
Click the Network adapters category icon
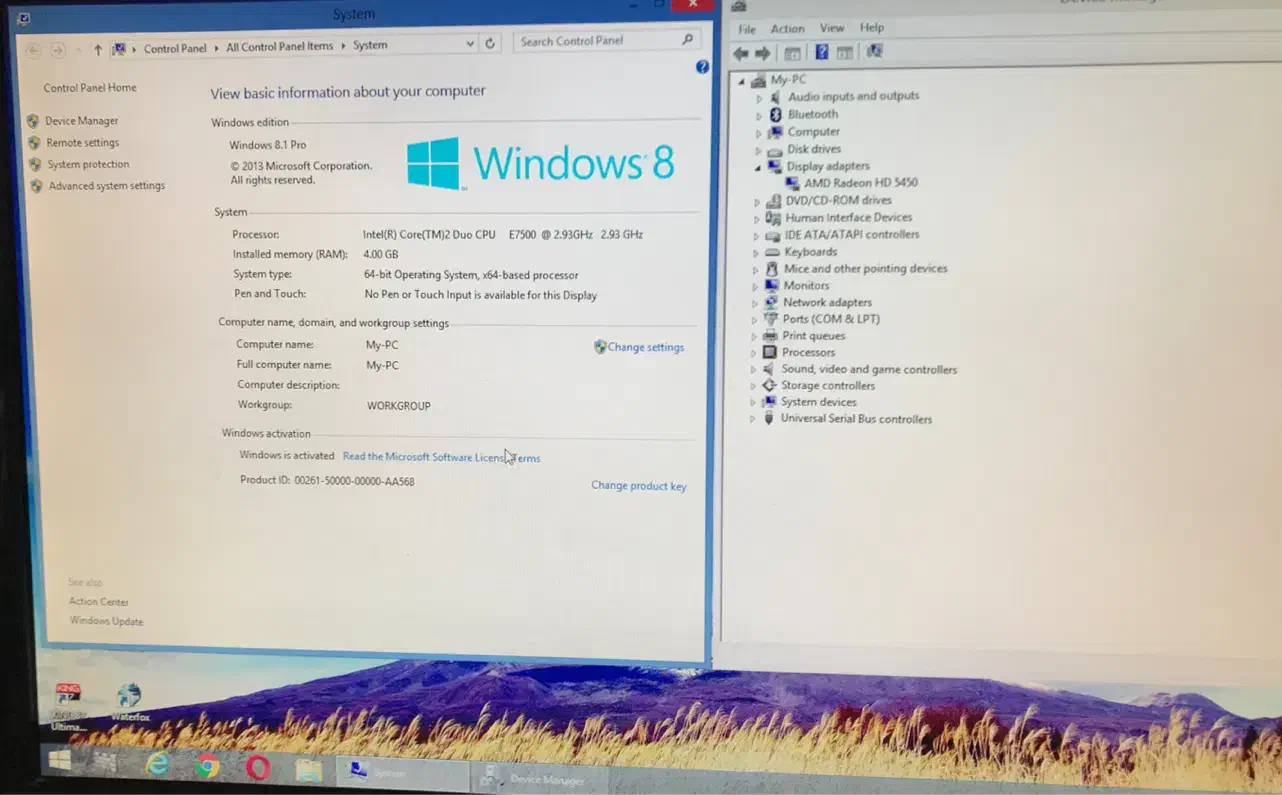771,302
